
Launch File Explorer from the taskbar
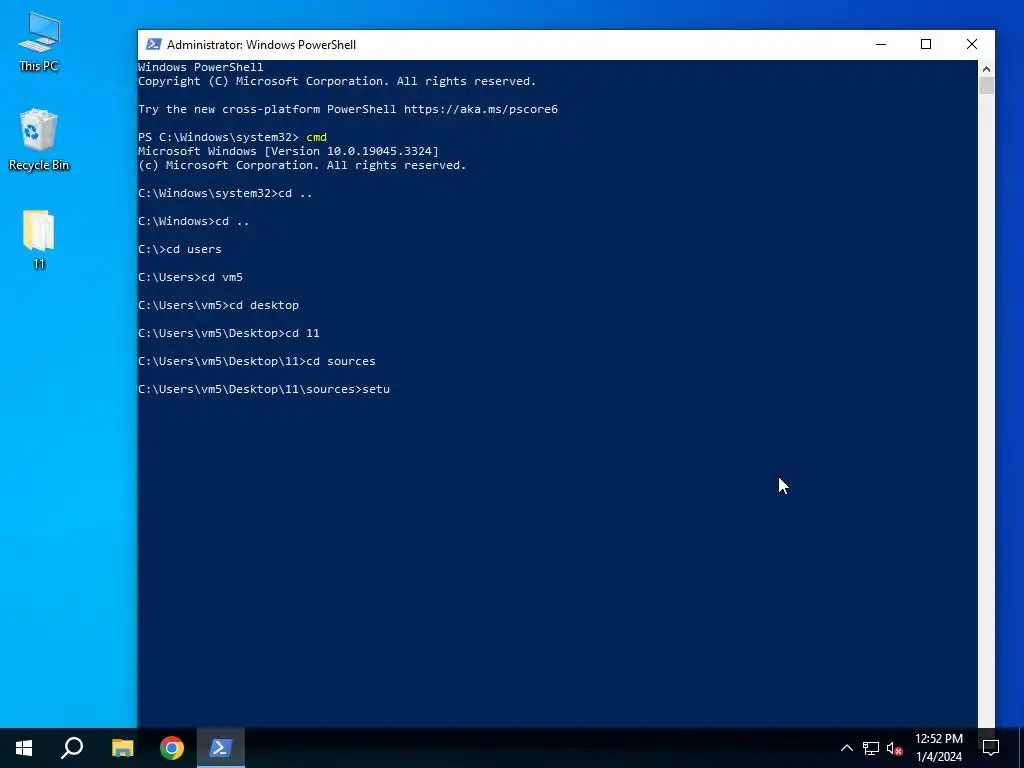tap(122, 748)
